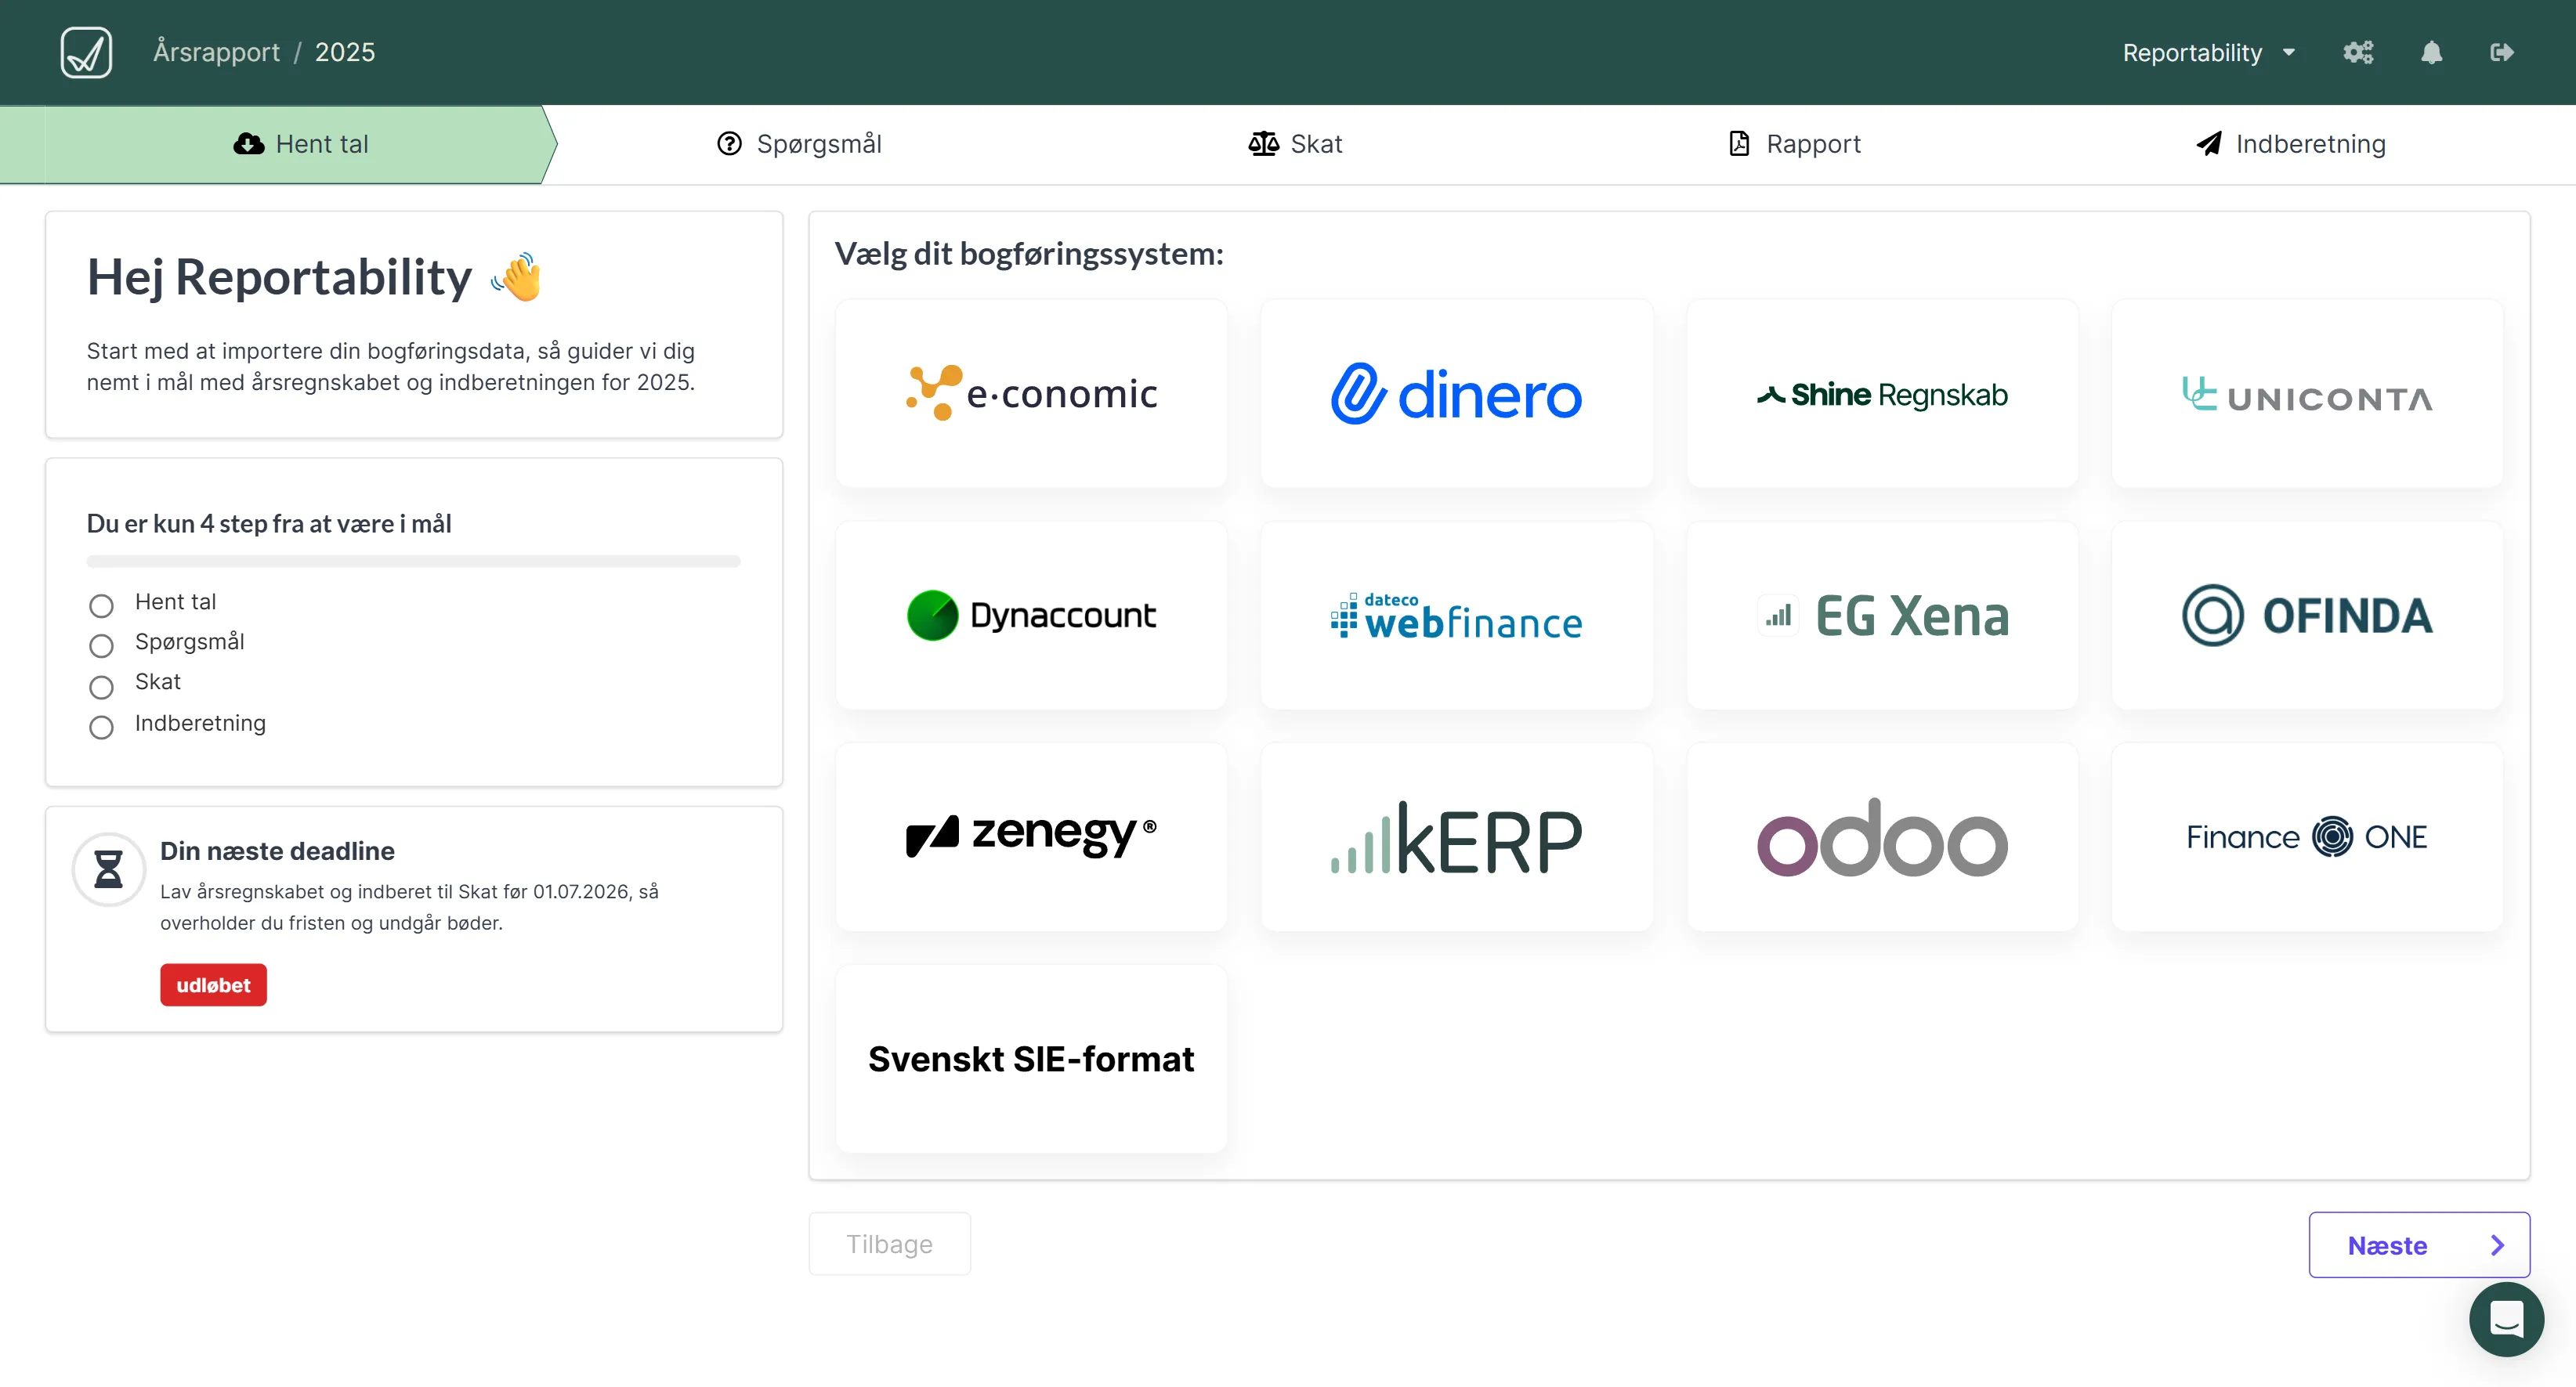
Task: Open the Årsrapport breadcrumb link
Action: click(216, 52)
